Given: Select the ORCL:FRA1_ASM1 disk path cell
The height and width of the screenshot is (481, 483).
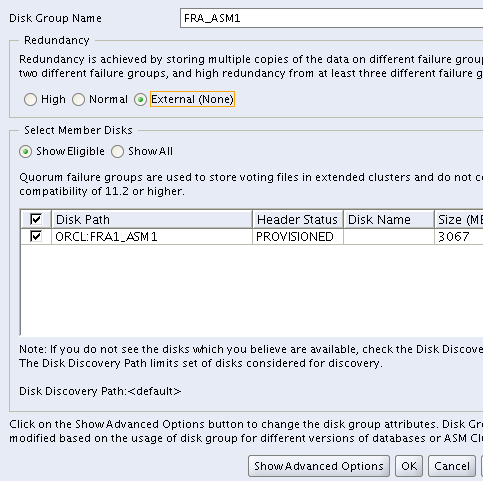Looking at the screenshot, I should [152, 237].
